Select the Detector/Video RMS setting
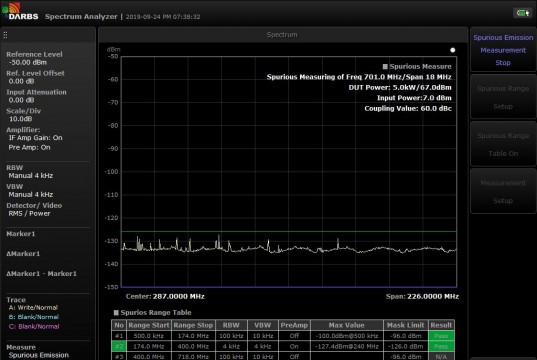537x360 pixels. tap(34, 209)
